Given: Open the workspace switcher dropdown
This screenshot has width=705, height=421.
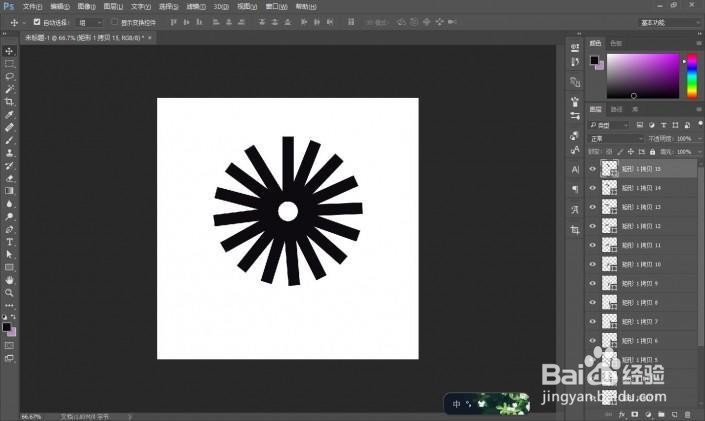Looking at the screenshot, I should pos(669,22).
